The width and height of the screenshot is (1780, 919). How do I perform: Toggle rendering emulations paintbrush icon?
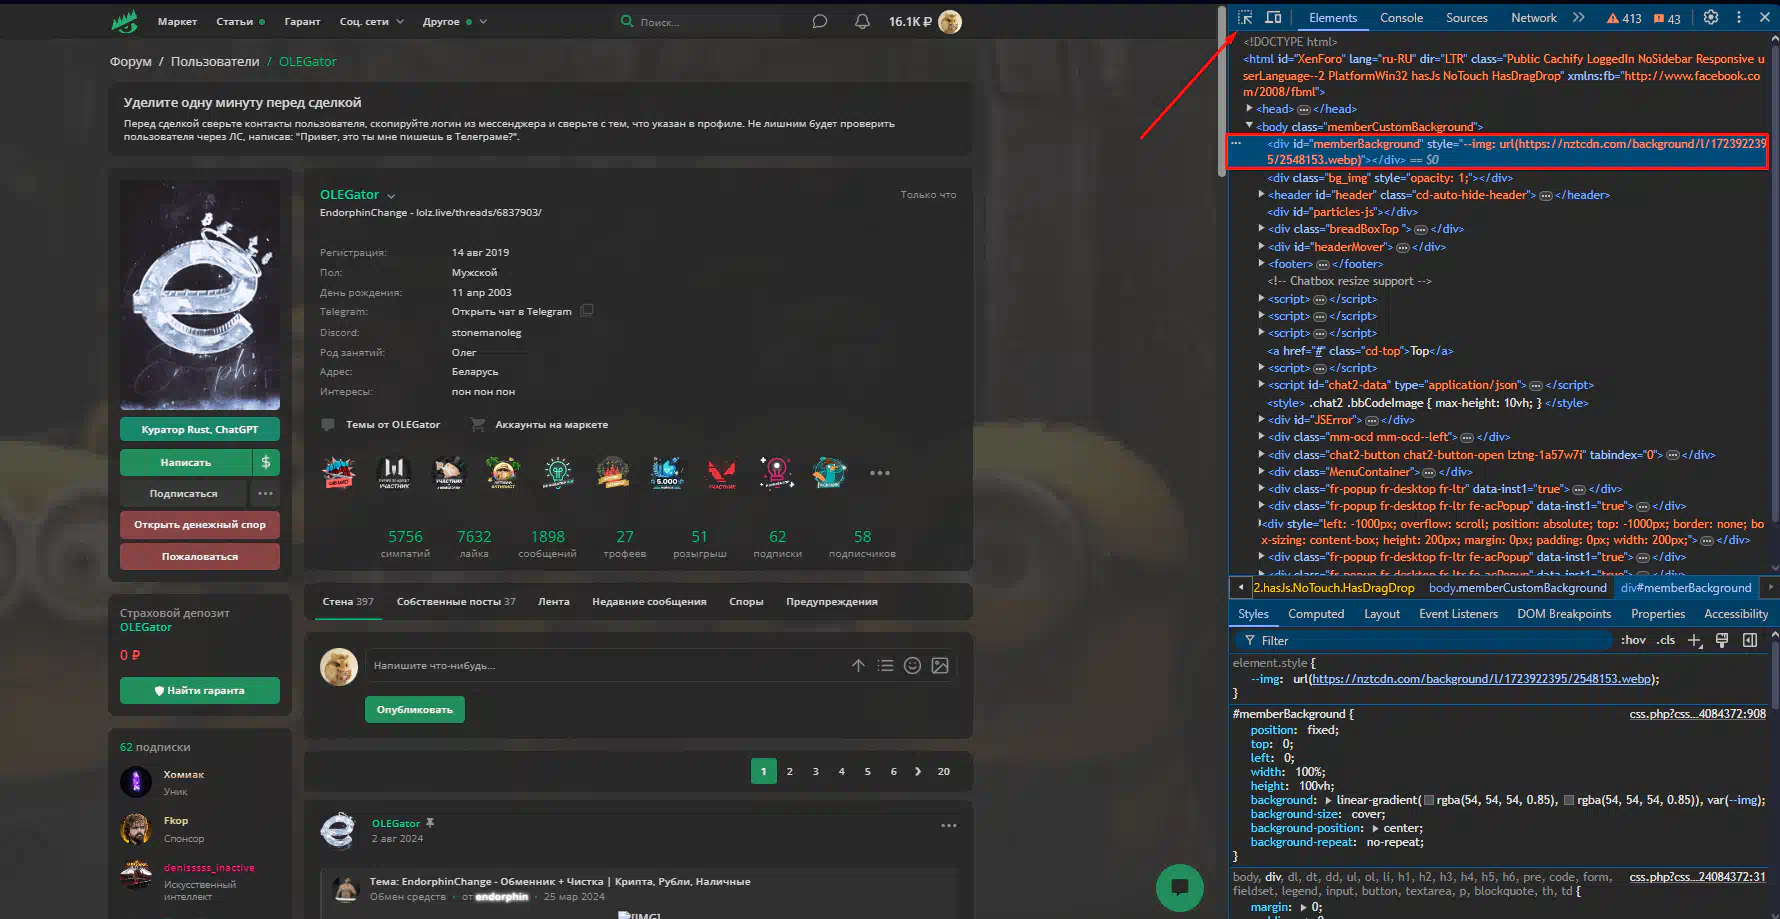1722,641
